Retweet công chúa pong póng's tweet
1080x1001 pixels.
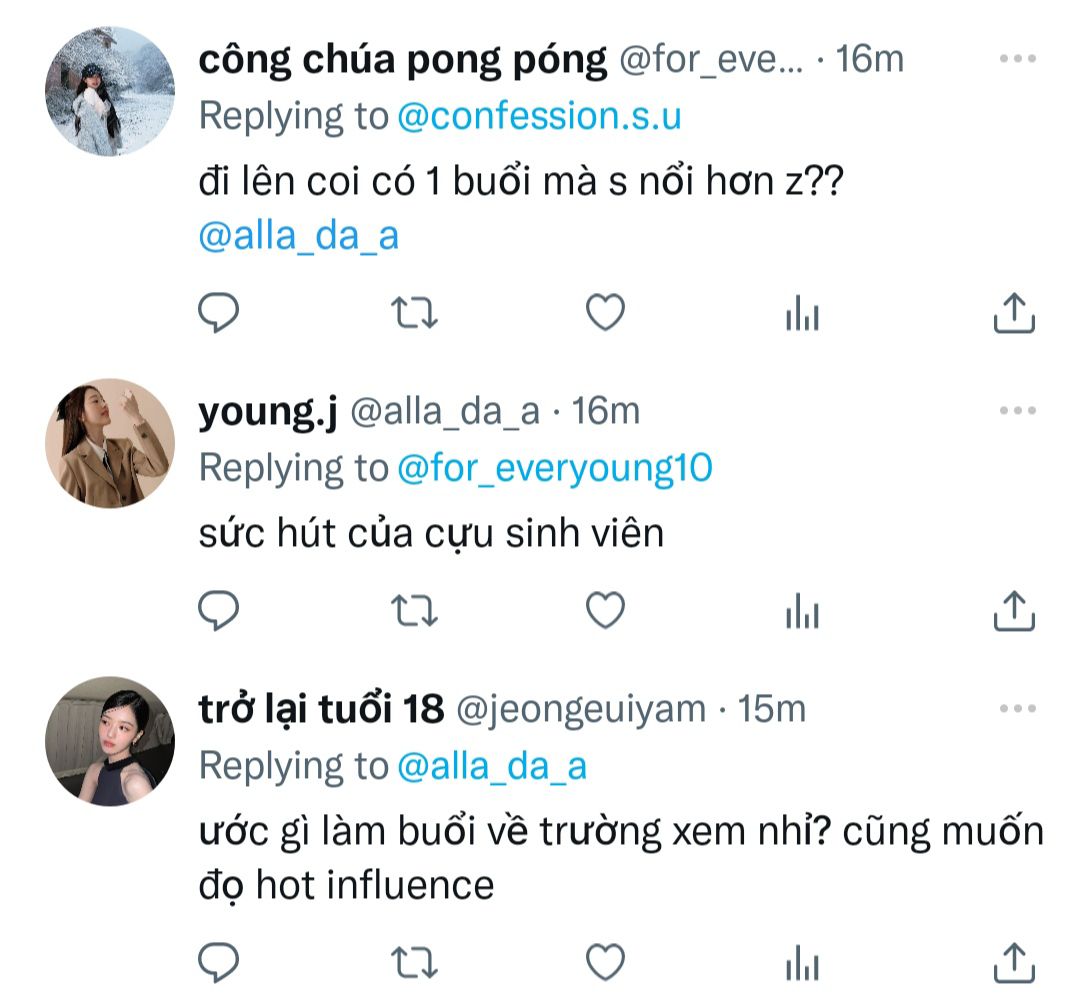point(413,314)
